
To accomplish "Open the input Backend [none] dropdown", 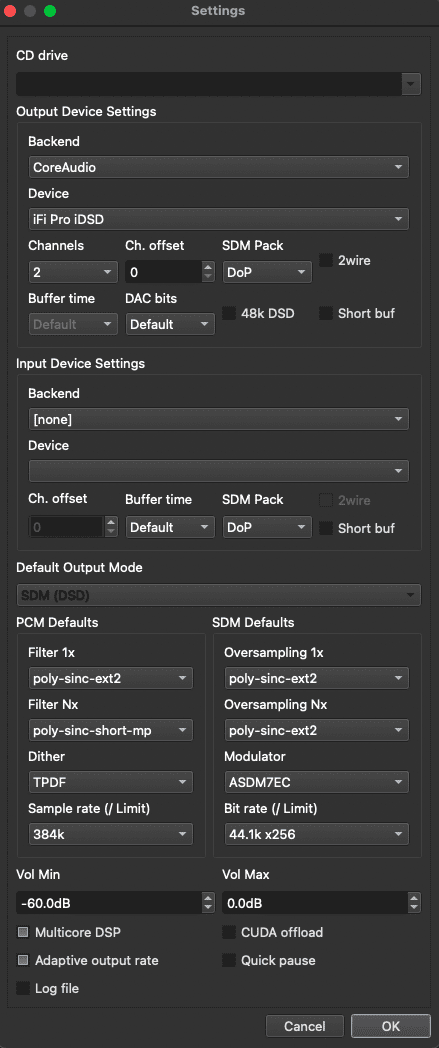I will [218, 419].
